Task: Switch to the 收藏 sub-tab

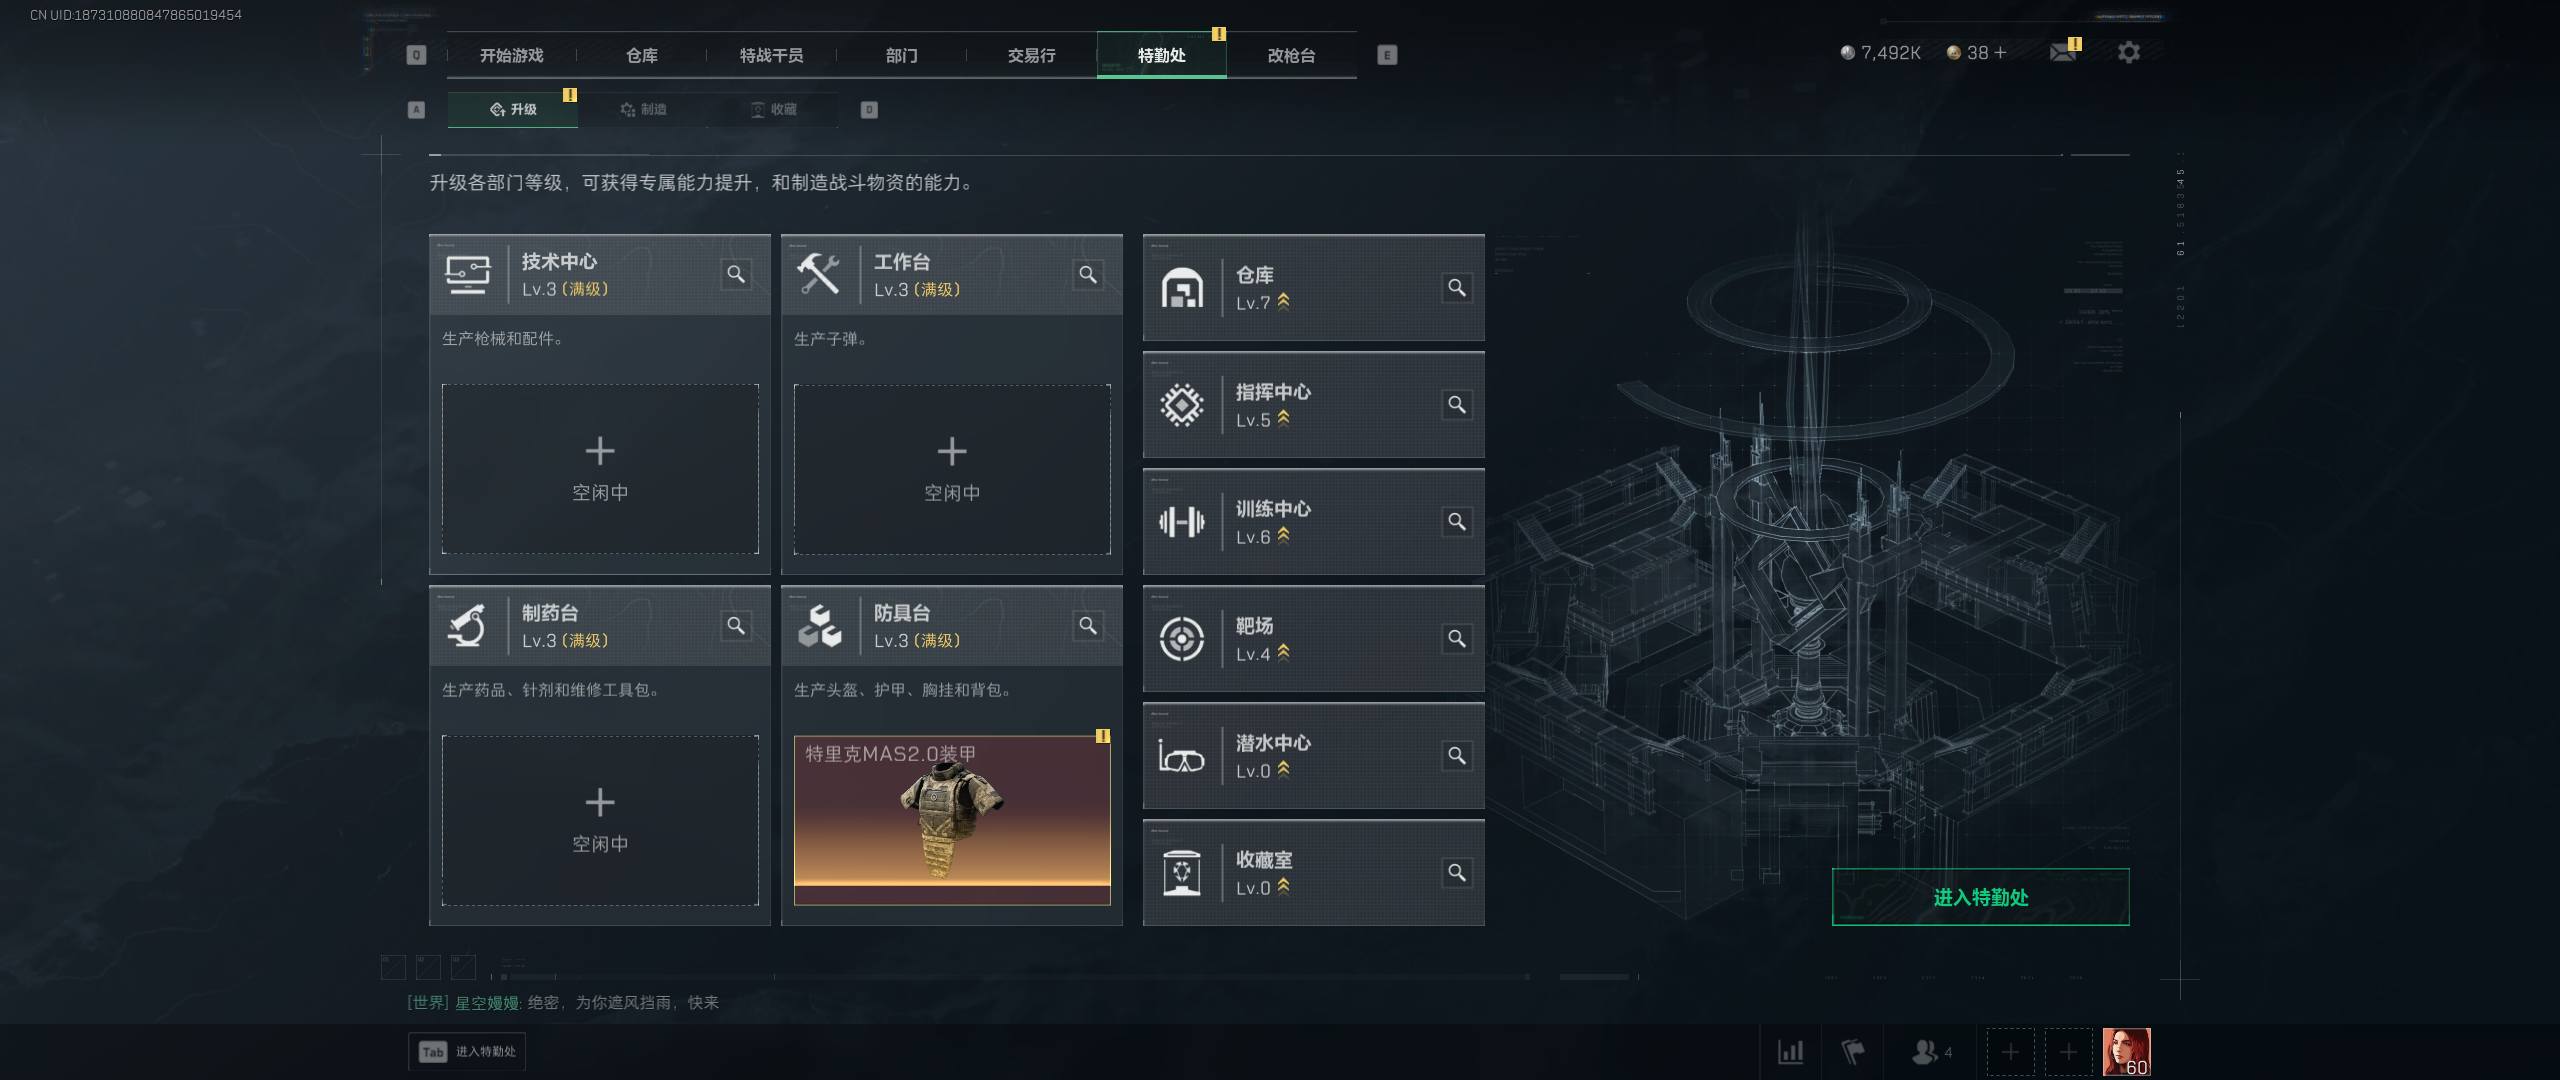Action: [774, 109]
